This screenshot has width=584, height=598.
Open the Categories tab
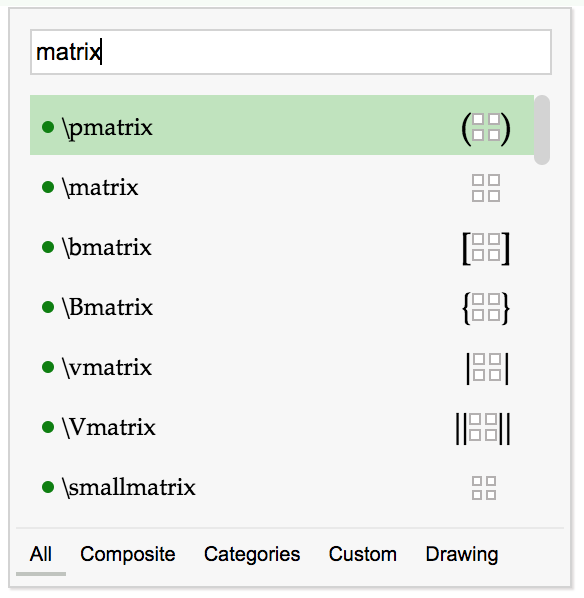(252, 554)
